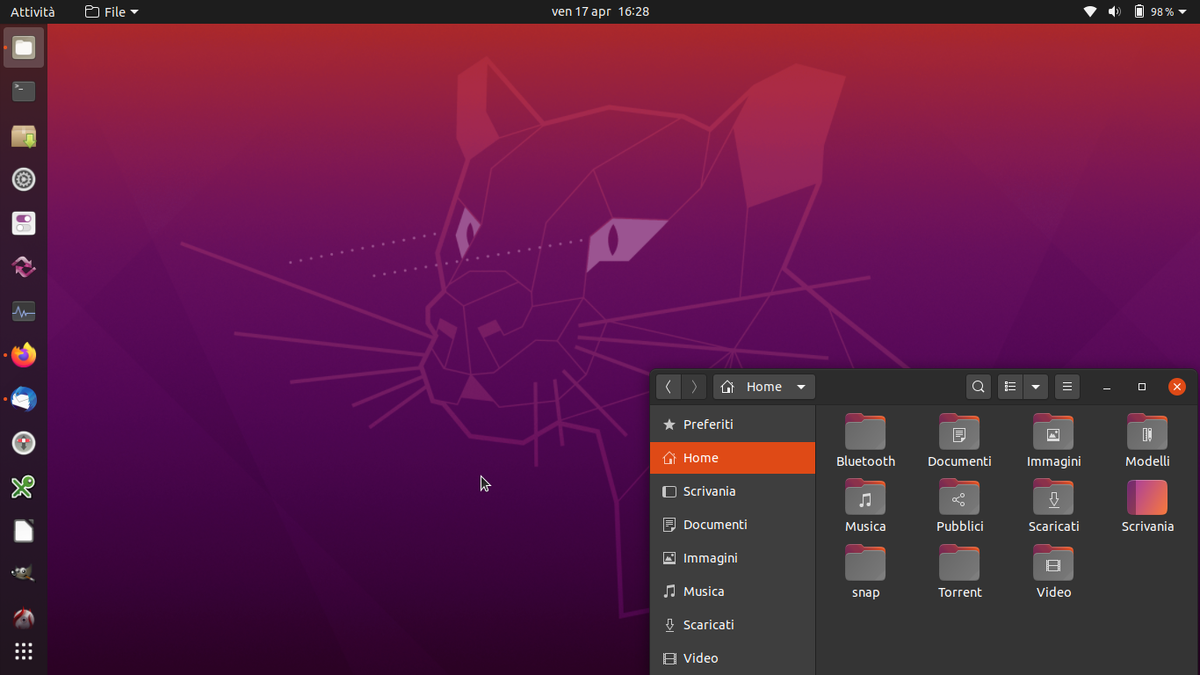Click the Wi-Fi status icon

[x=1090, y=12]
